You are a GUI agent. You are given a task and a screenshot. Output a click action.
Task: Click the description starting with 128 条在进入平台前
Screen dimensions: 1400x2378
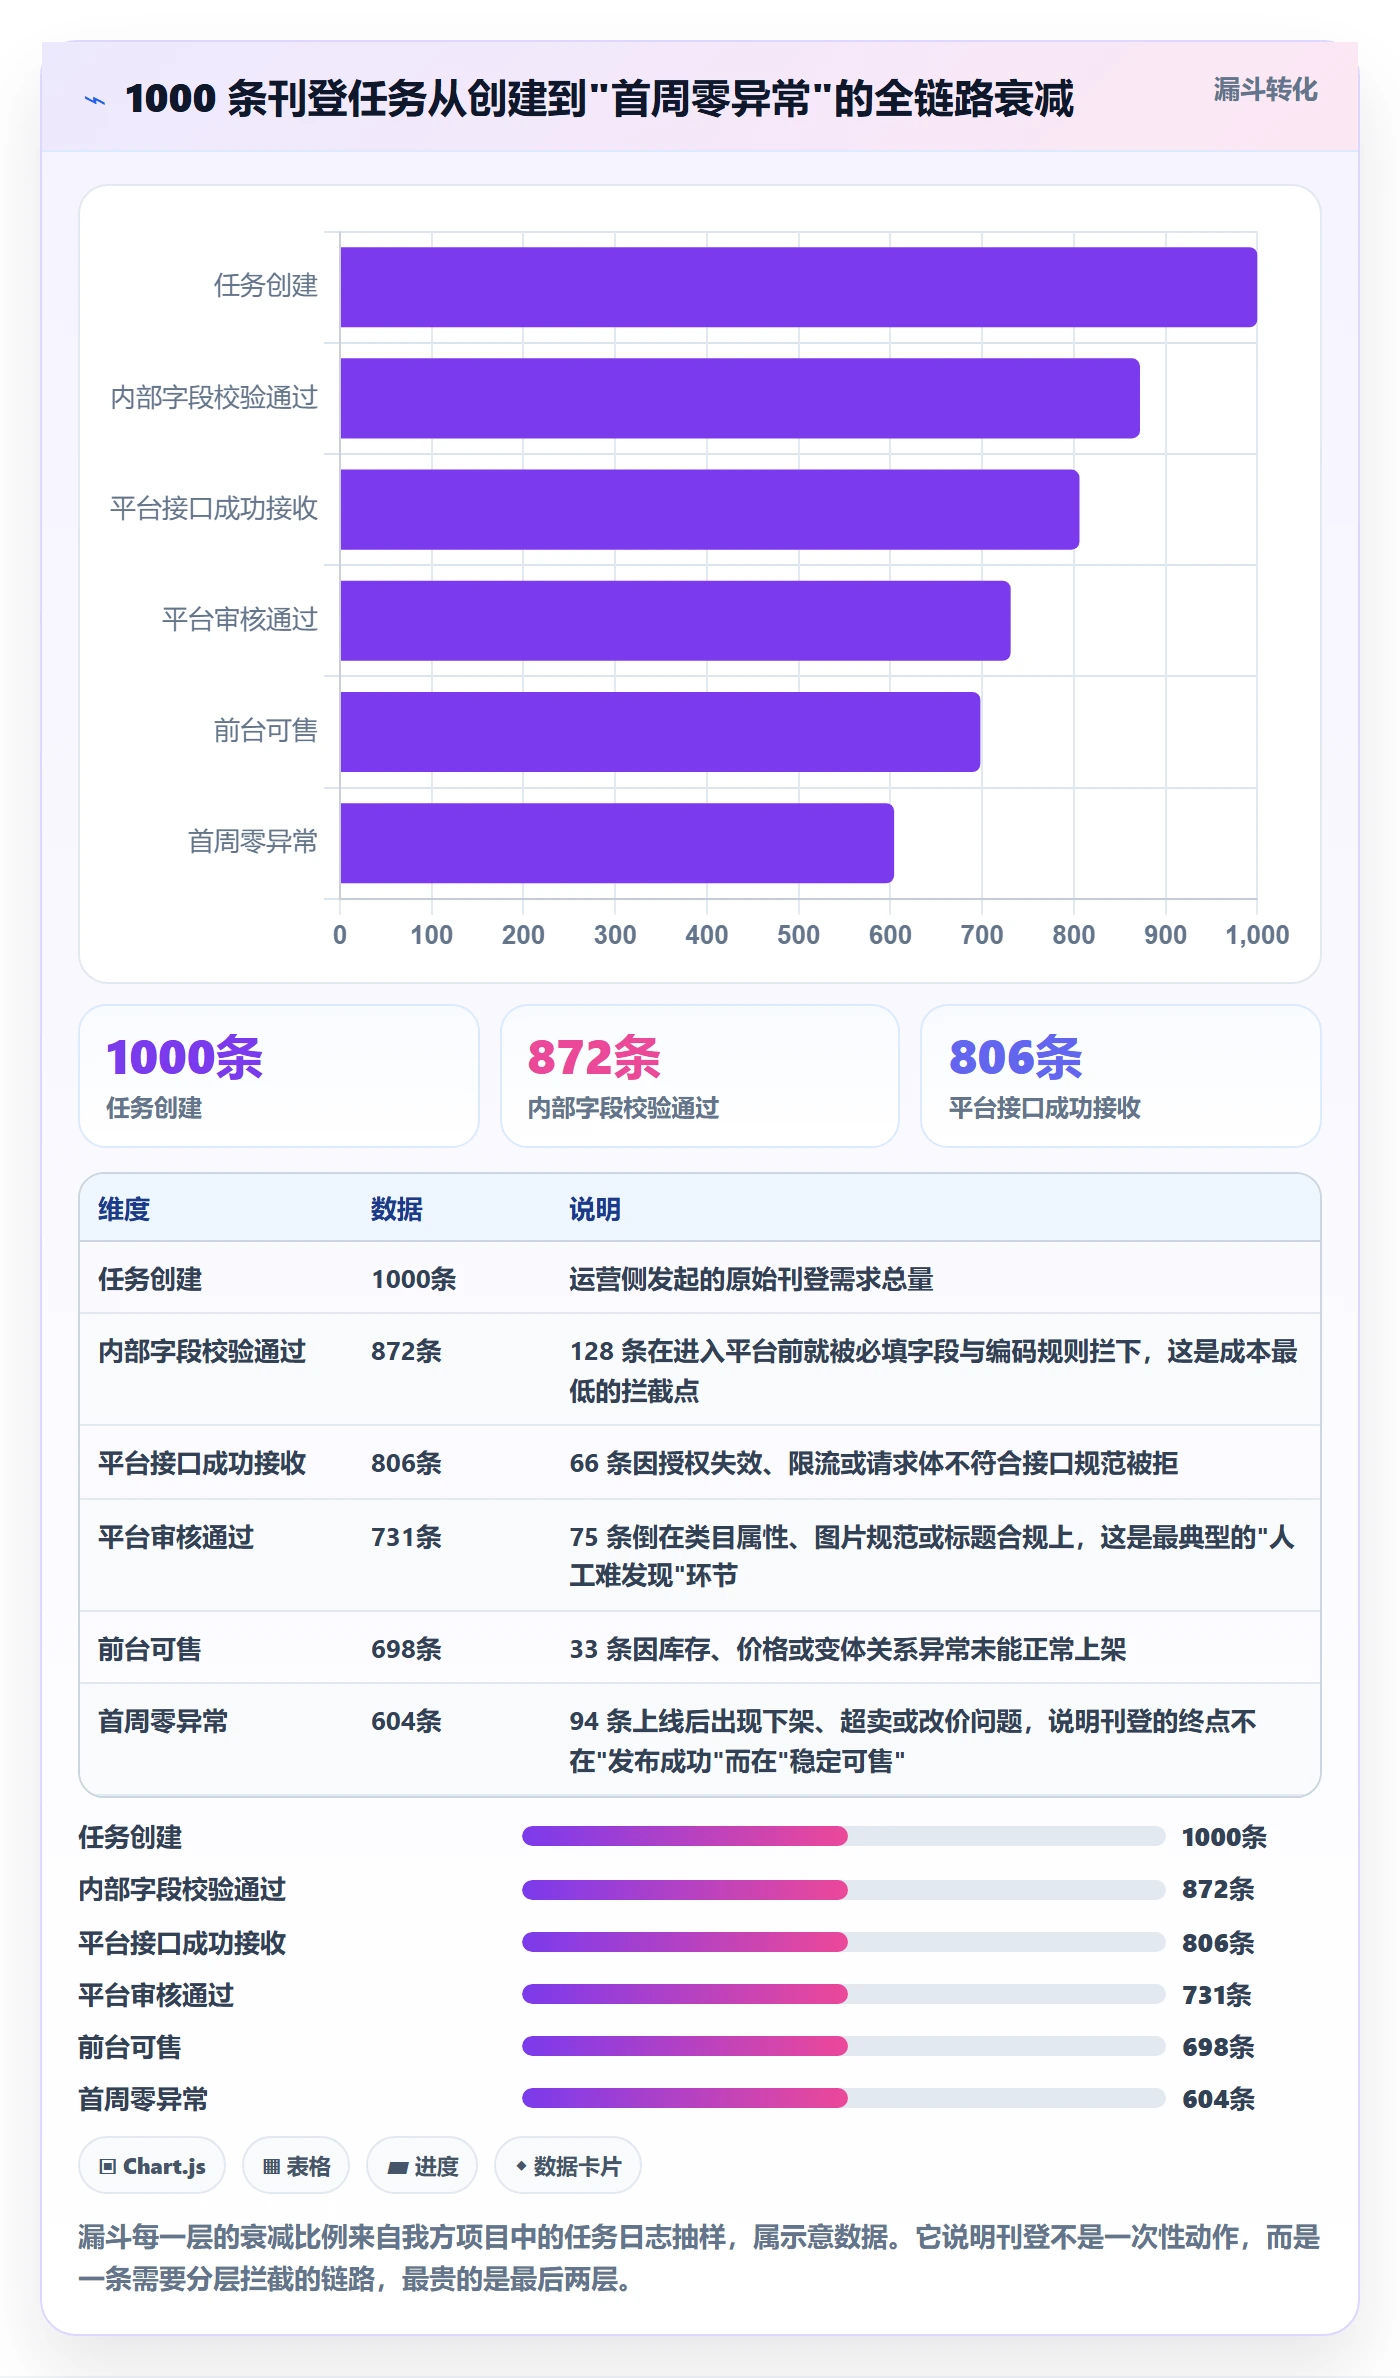tap(934, 1371)
